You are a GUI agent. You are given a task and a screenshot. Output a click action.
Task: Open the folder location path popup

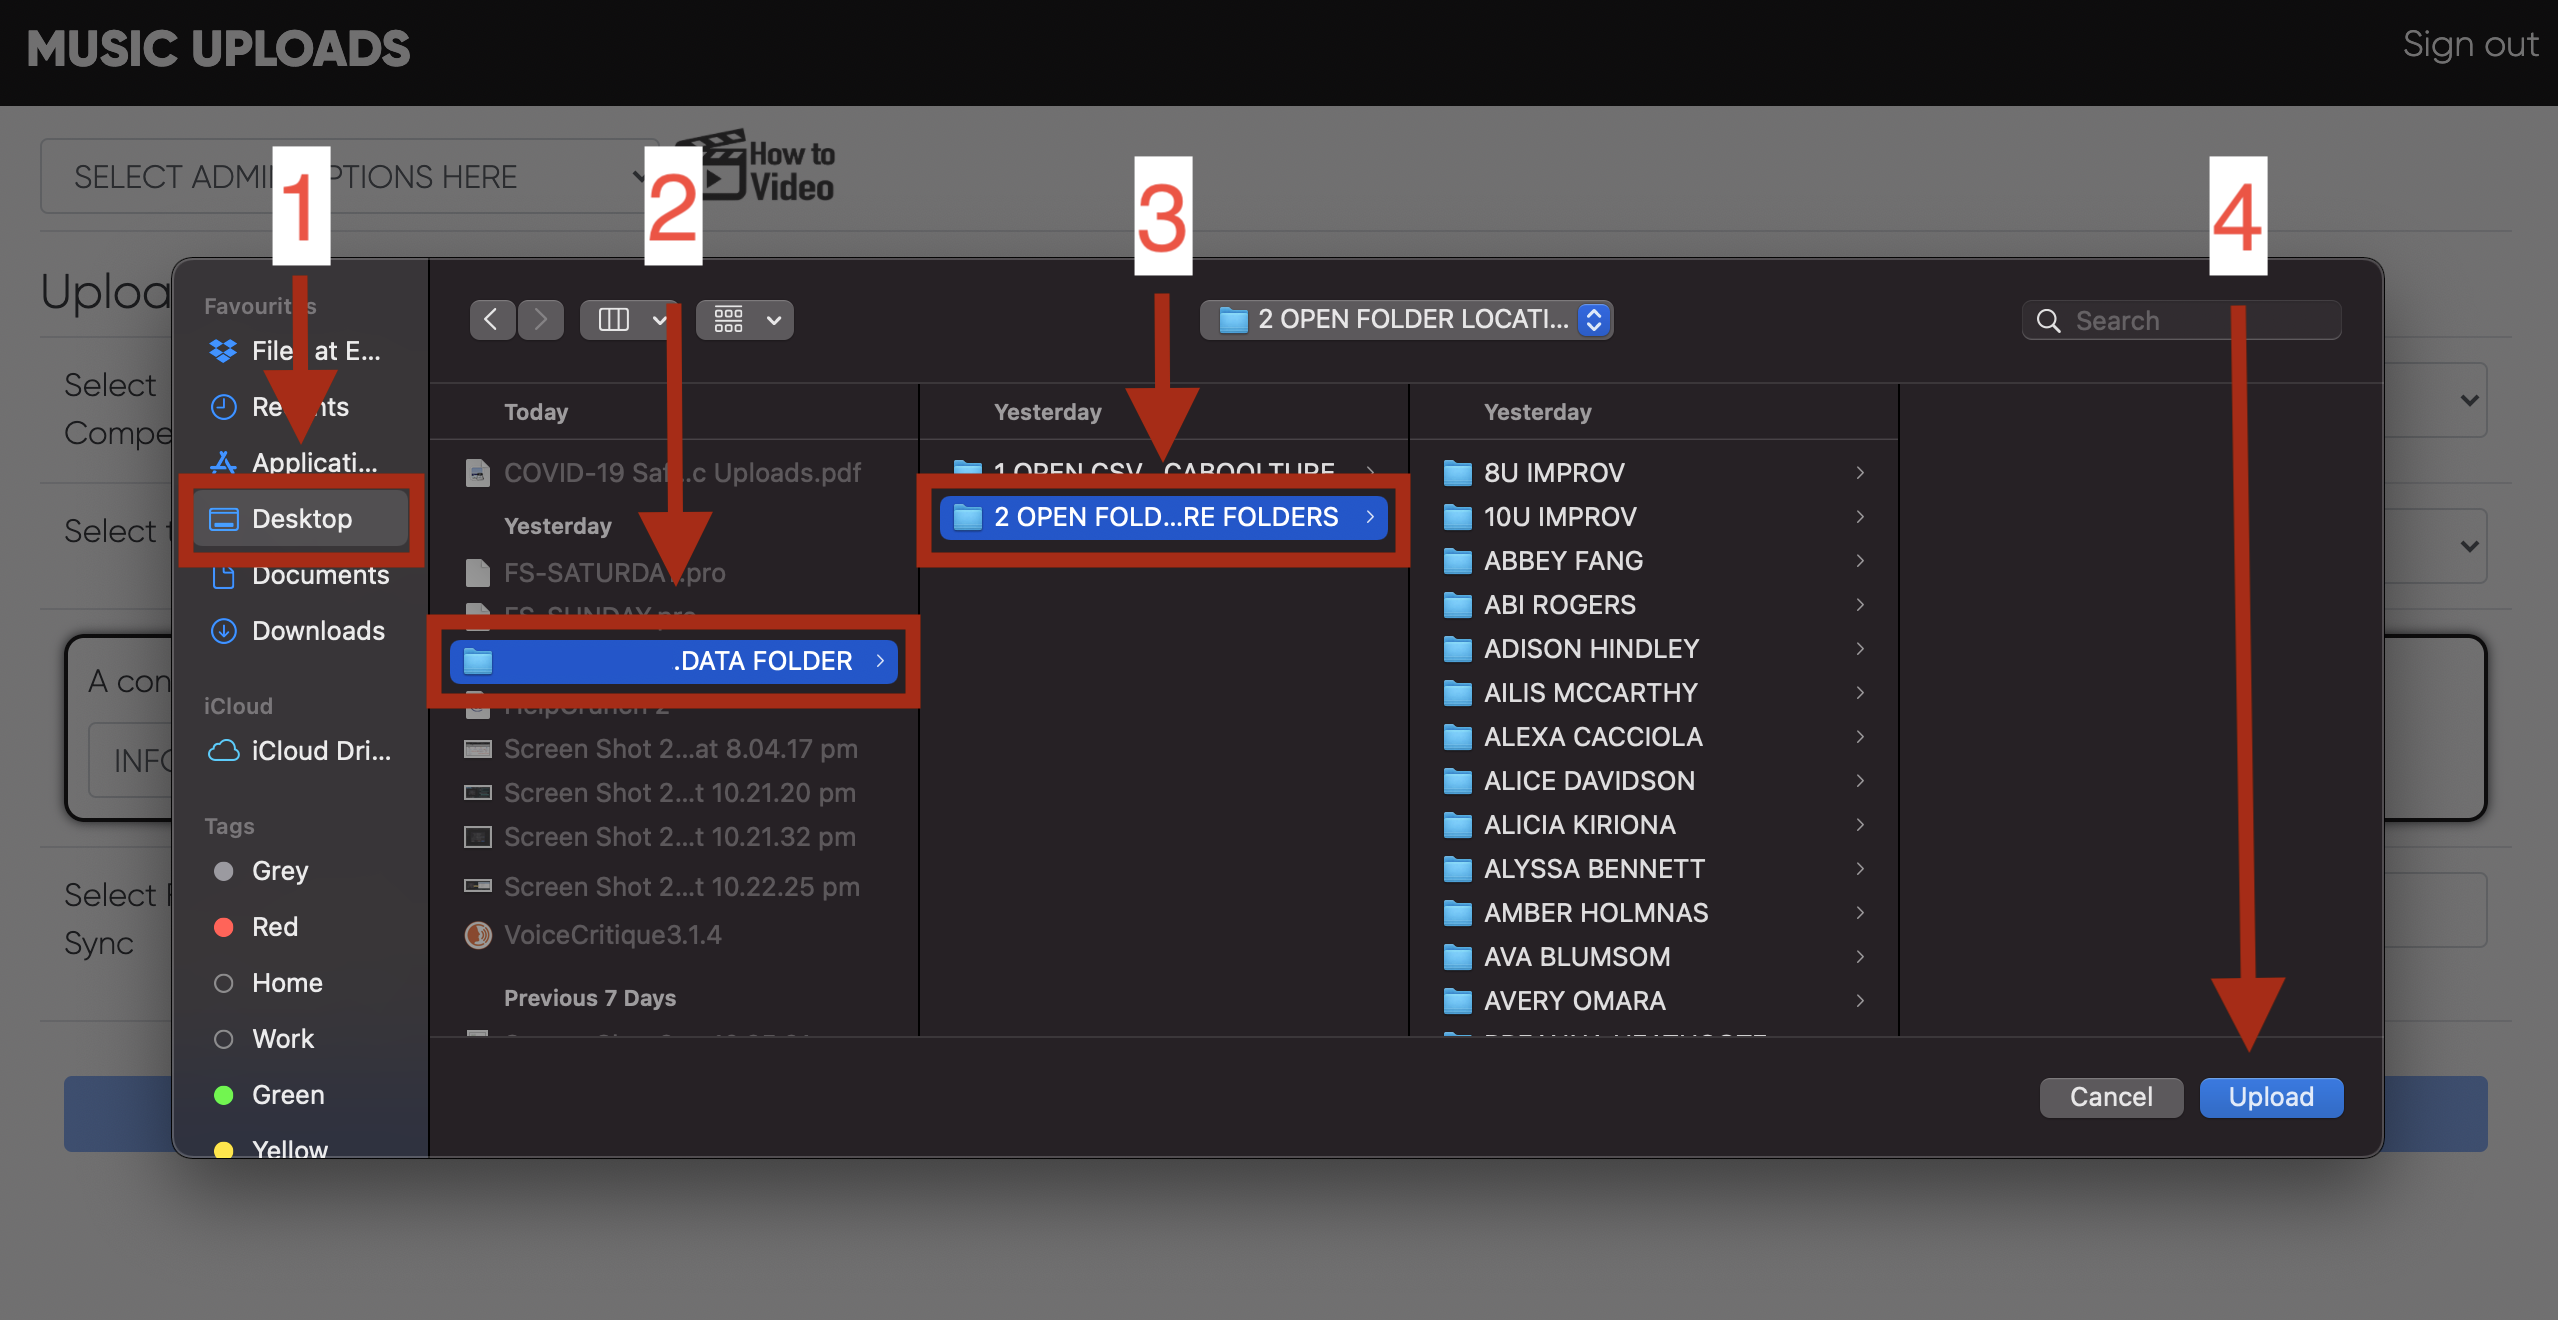tap(1406, 320)
